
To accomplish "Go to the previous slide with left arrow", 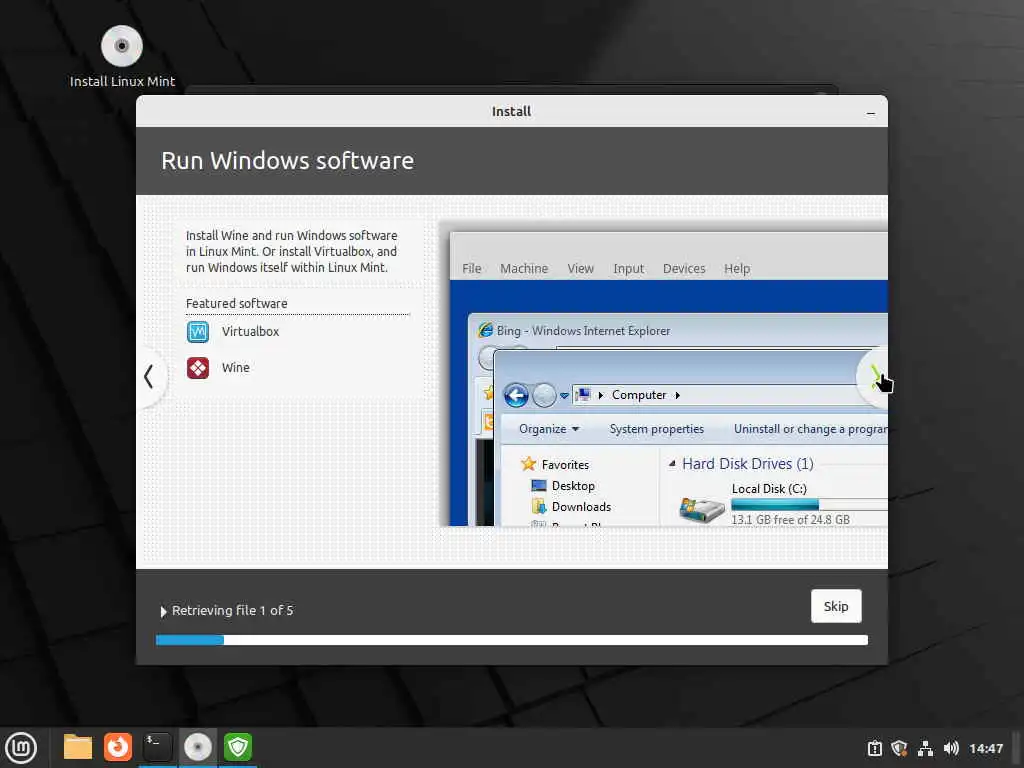I will 149,376.
